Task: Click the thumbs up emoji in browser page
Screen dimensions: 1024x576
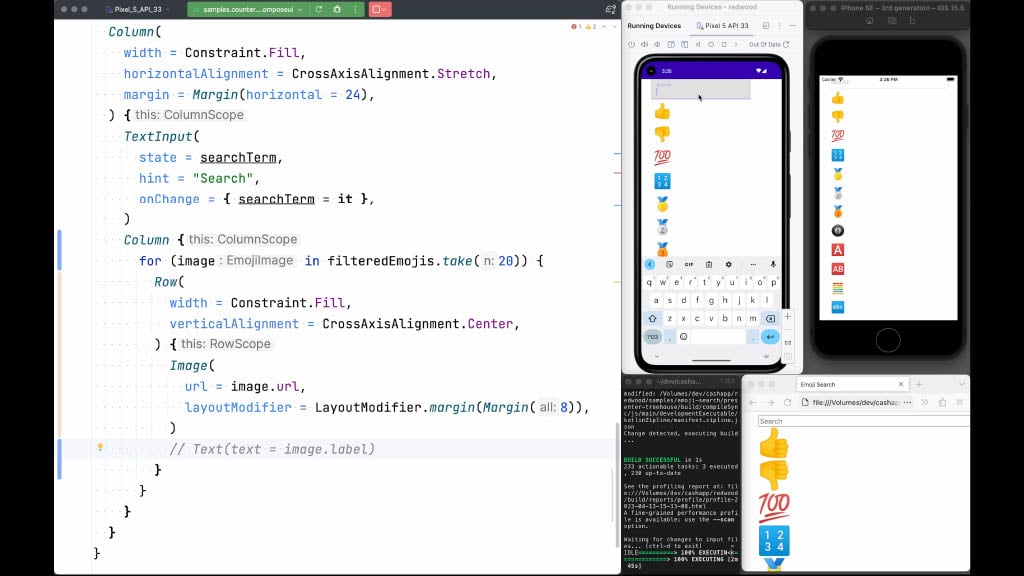Action: (x=774, y=443)
